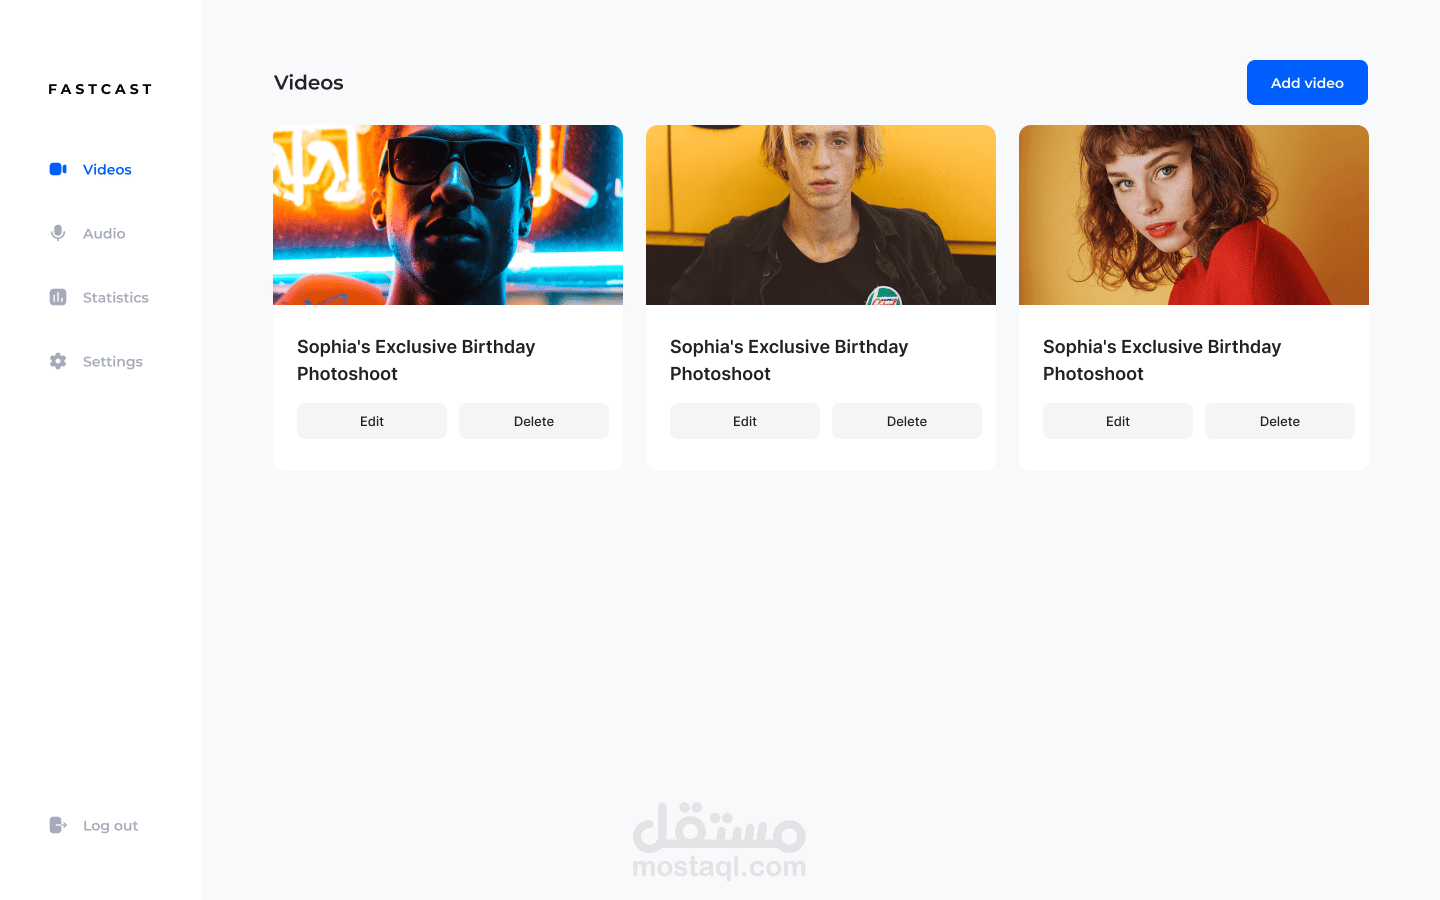Viewport: 1440px width, 900px height.
Task: Select the Log out text link
Action: point(111,826)
